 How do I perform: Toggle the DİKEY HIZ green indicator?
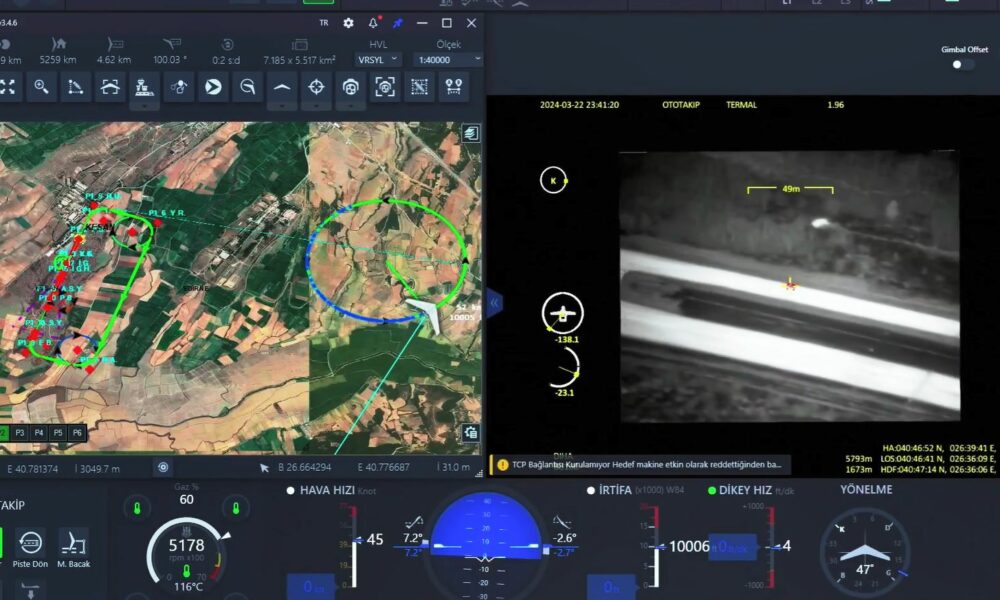click(712, 490)
